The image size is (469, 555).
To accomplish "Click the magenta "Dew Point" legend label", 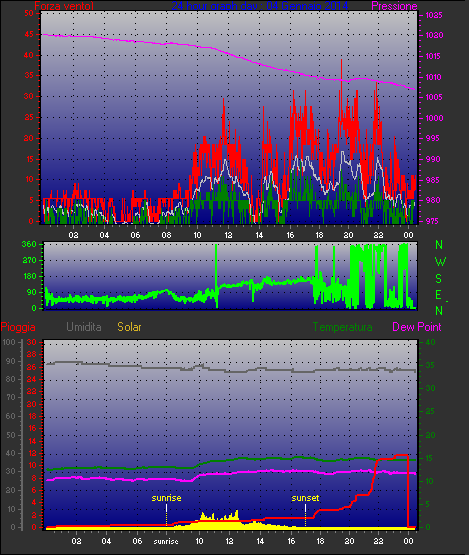I will pos(417,327).
